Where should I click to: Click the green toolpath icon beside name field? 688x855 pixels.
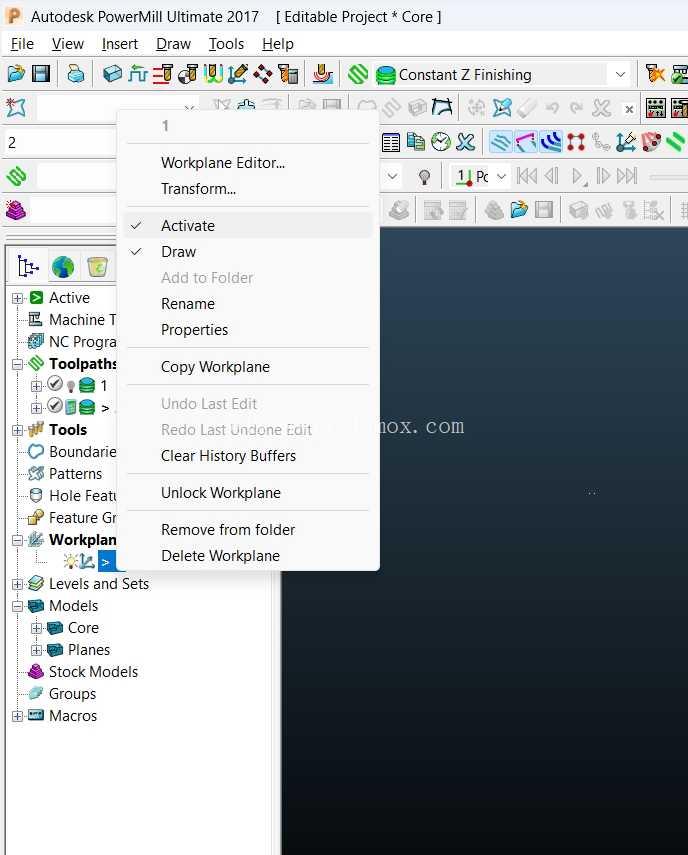coord(16,176)
